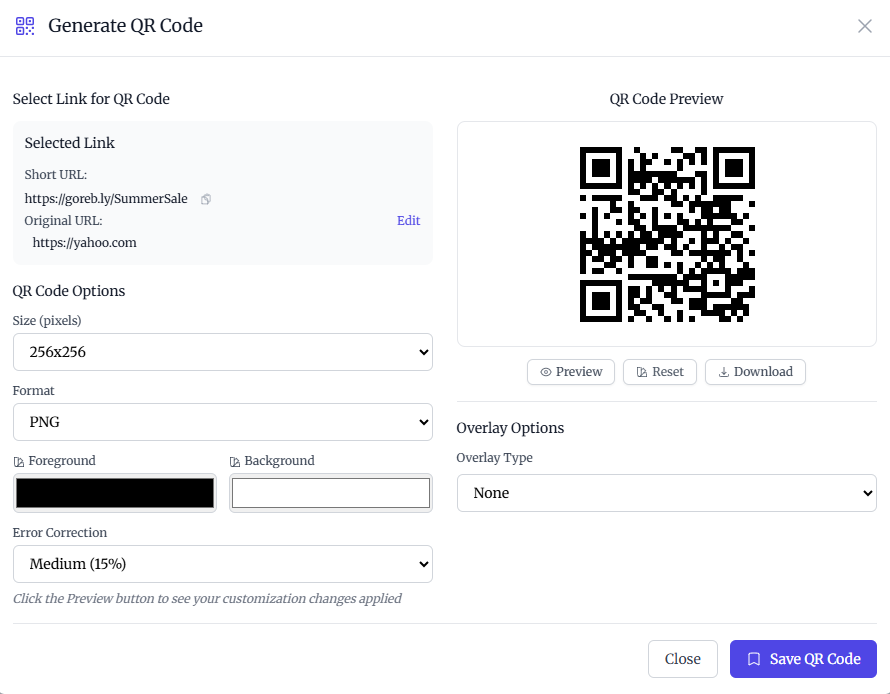This screenshot has width=890, height=694.
Task: Click the eye icon on Preview button
Action: click(546, 372)
